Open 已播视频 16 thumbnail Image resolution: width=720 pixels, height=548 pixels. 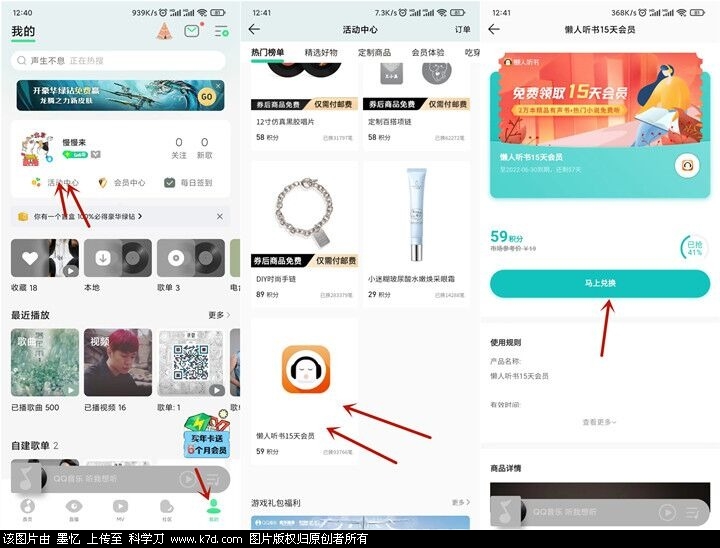click(x=118, y=362)
